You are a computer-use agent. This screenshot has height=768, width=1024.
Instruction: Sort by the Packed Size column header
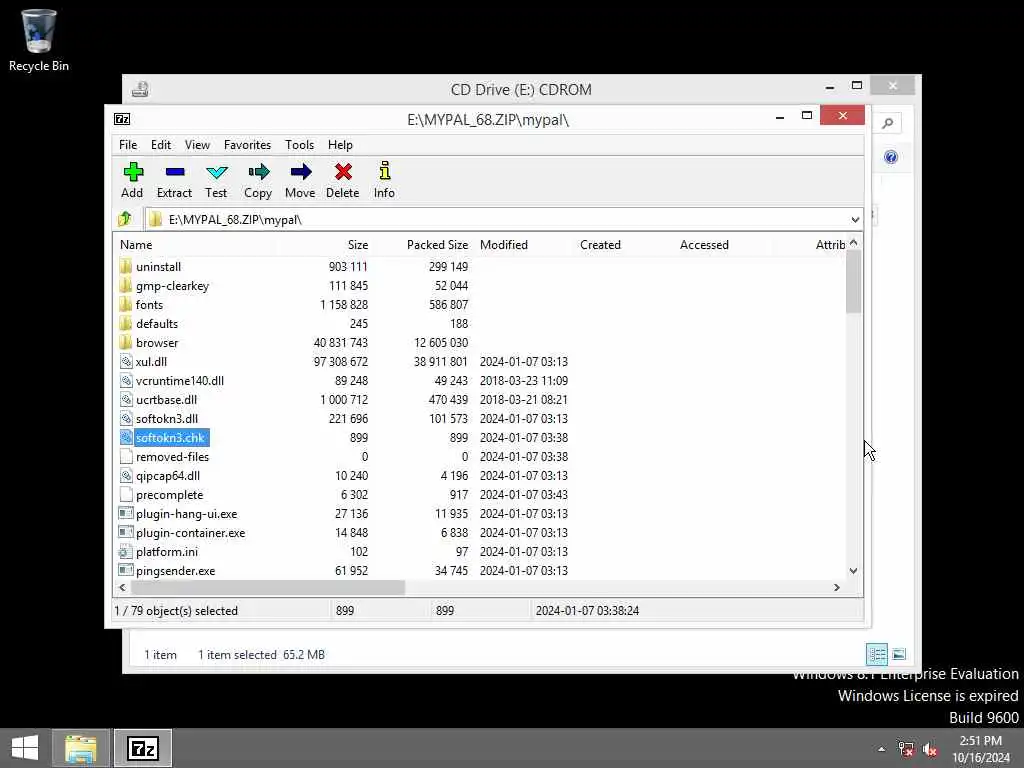(x=422, y=245)
